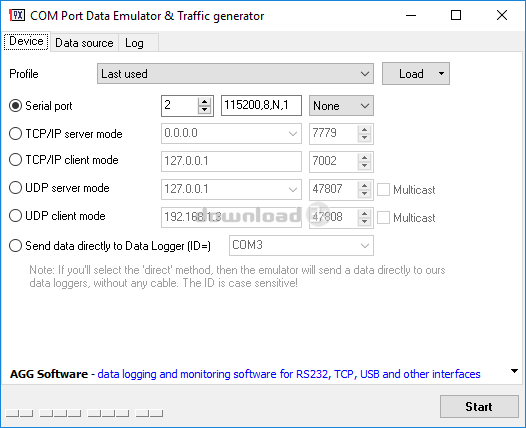
Task: Select the TCP/IP server mode radio button
Action: 15,133
